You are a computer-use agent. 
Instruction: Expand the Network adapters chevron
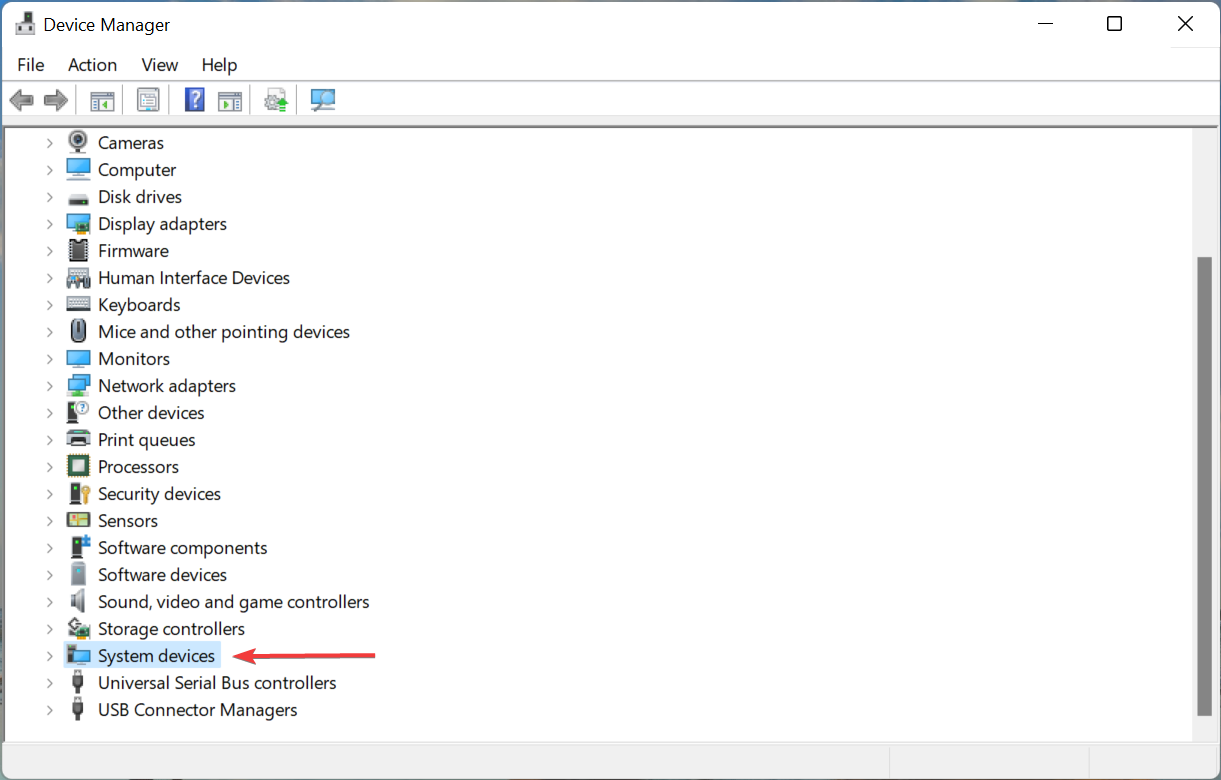pyautogui.click(x=49, y=386)
